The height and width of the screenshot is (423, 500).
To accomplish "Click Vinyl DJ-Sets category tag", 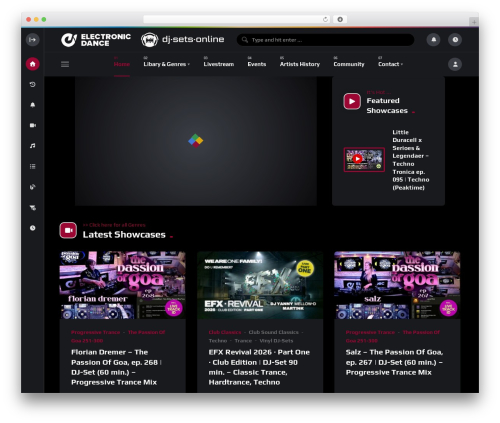I will pos(276,341).
